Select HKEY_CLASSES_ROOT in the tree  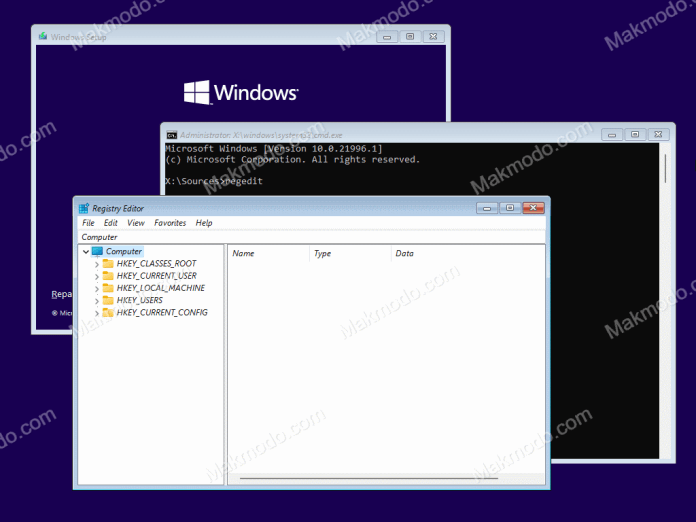[x=156, y=264]
